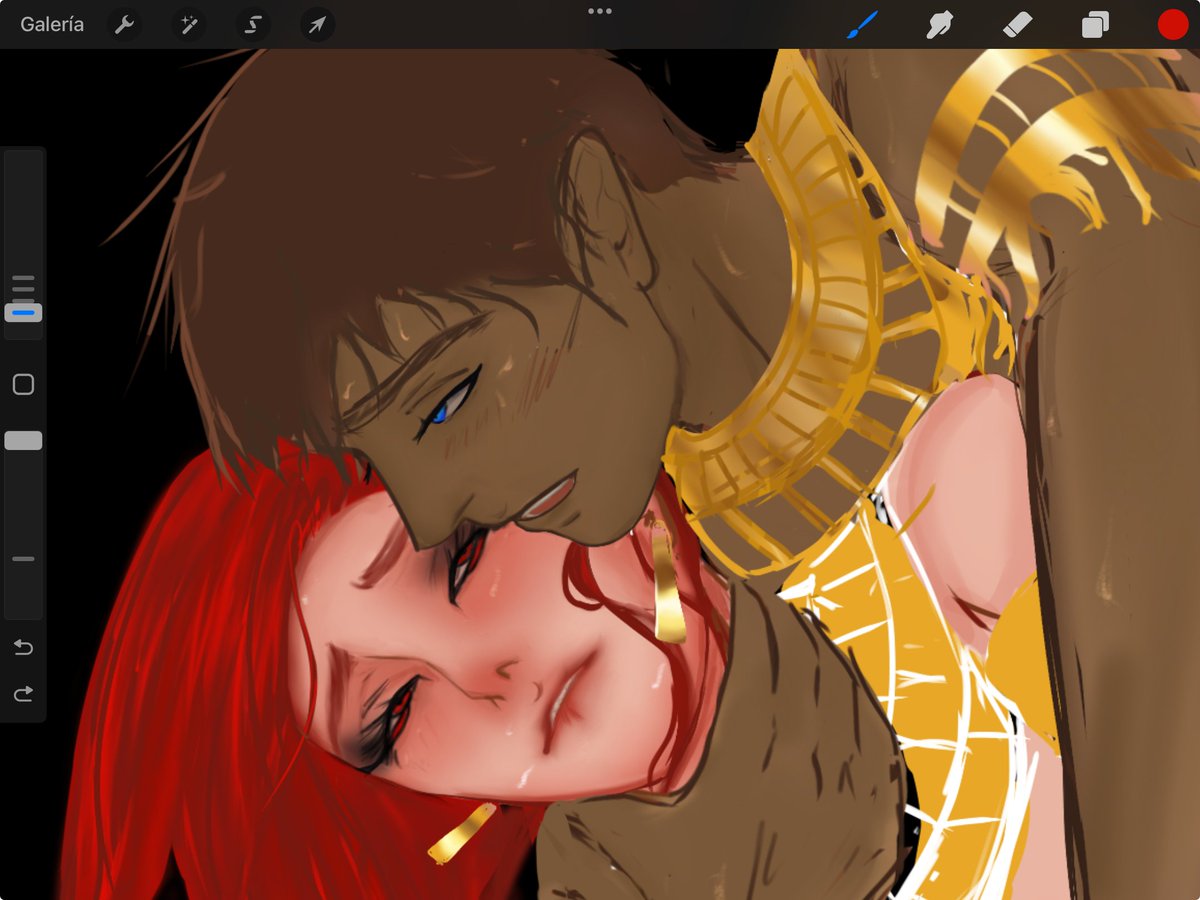Open the Galería gallery view
The width and height of the screenshot is (1200, 900).
[x=52, y=24]
